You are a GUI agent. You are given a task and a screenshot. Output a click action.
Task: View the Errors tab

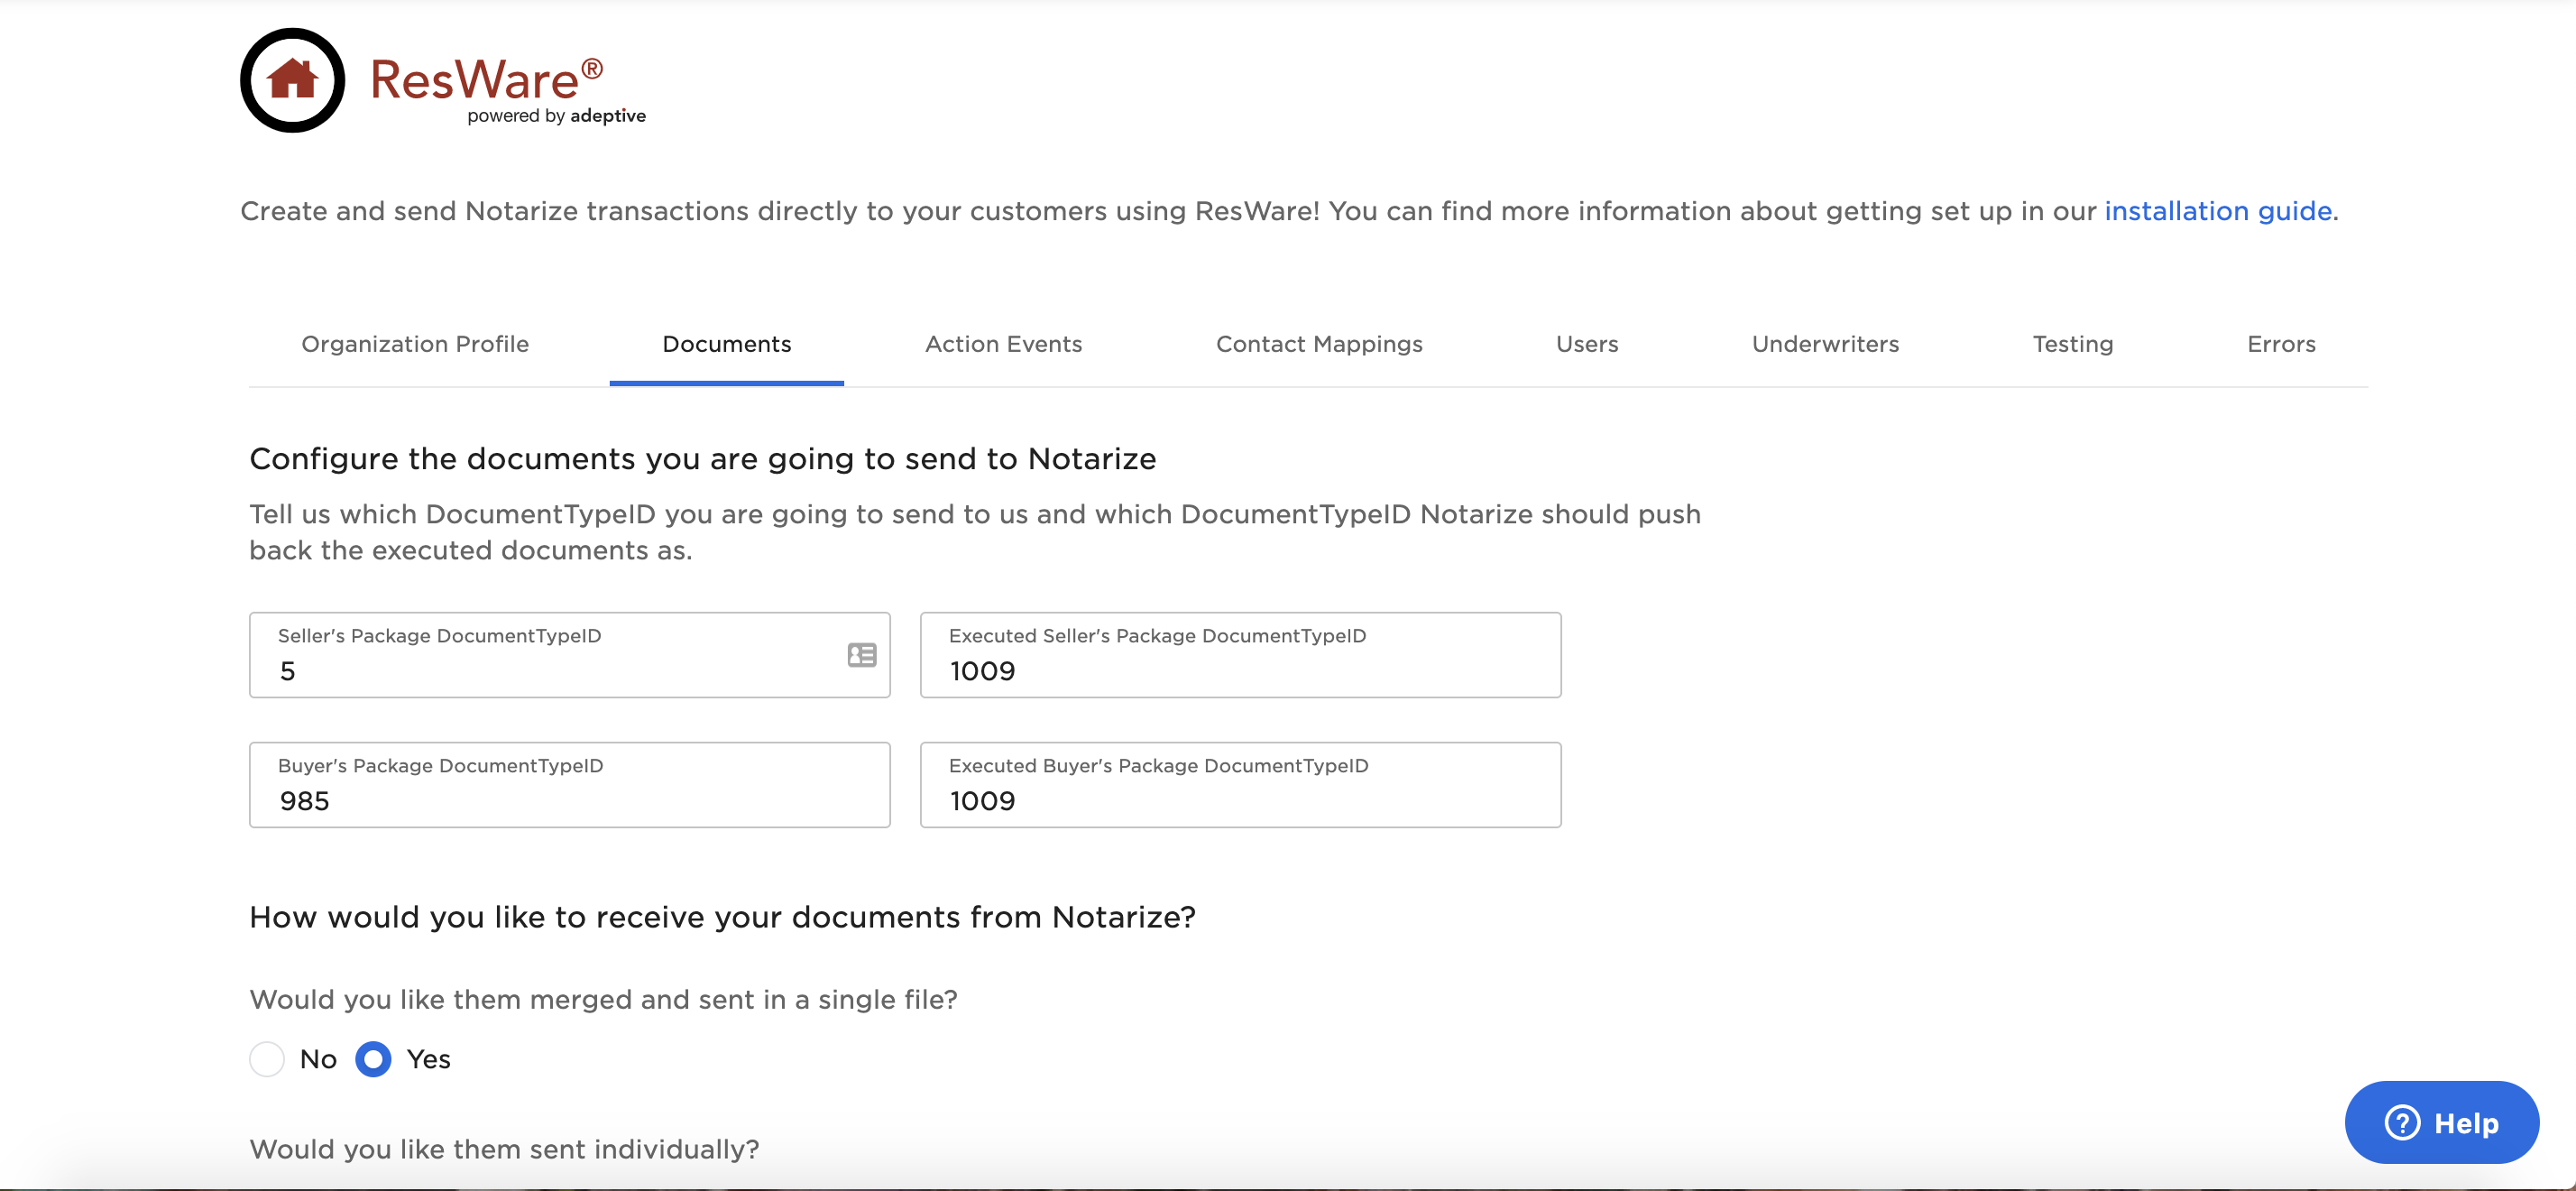point(2281,344)
